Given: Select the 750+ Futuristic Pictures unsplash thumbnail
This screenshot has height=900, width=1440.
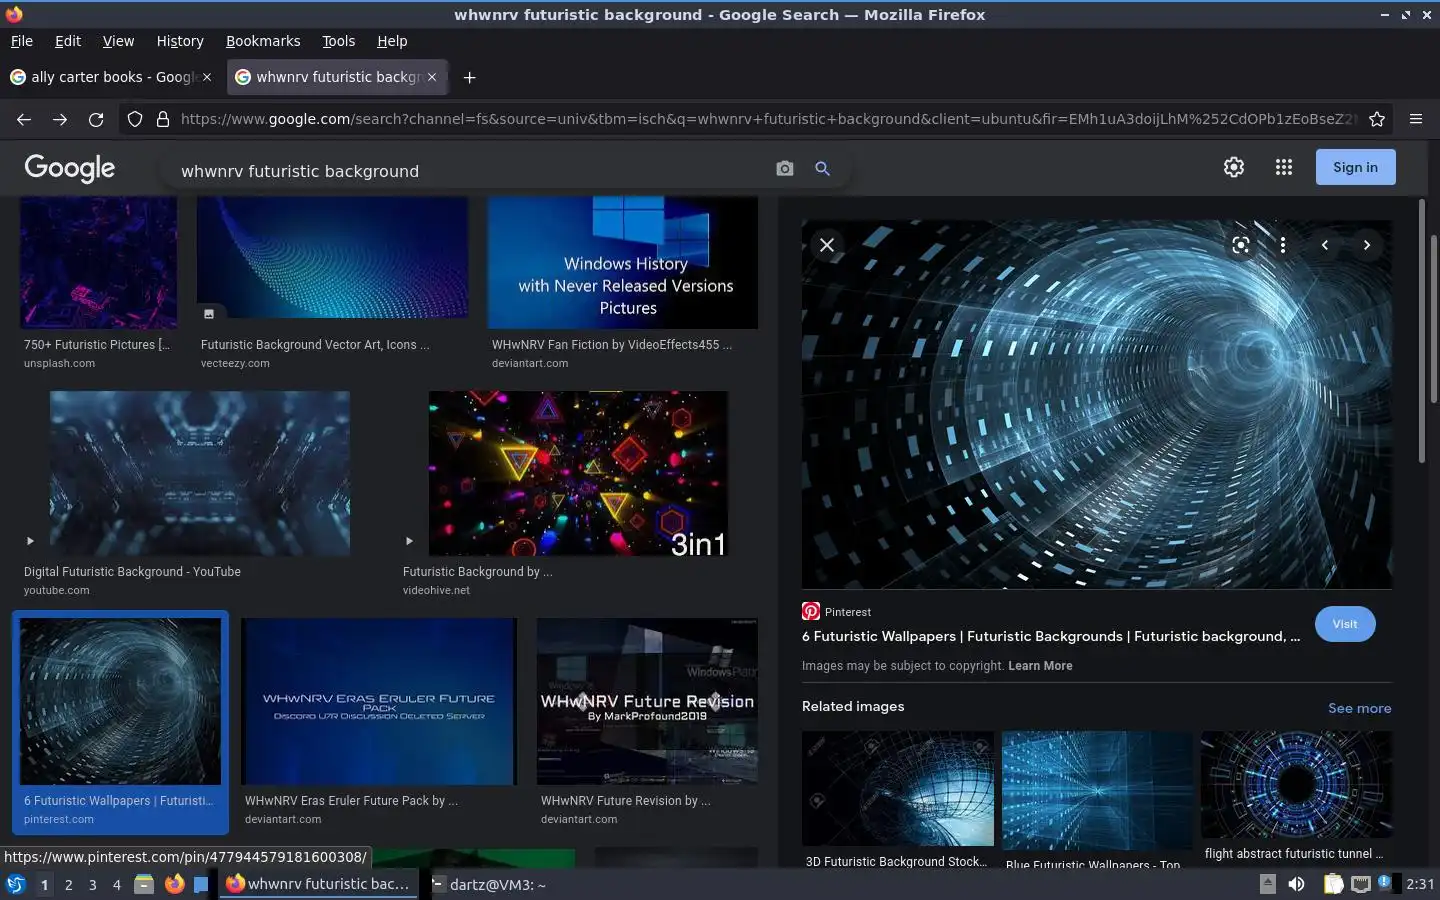Looking at the screenshot, I should pos(98,262).
